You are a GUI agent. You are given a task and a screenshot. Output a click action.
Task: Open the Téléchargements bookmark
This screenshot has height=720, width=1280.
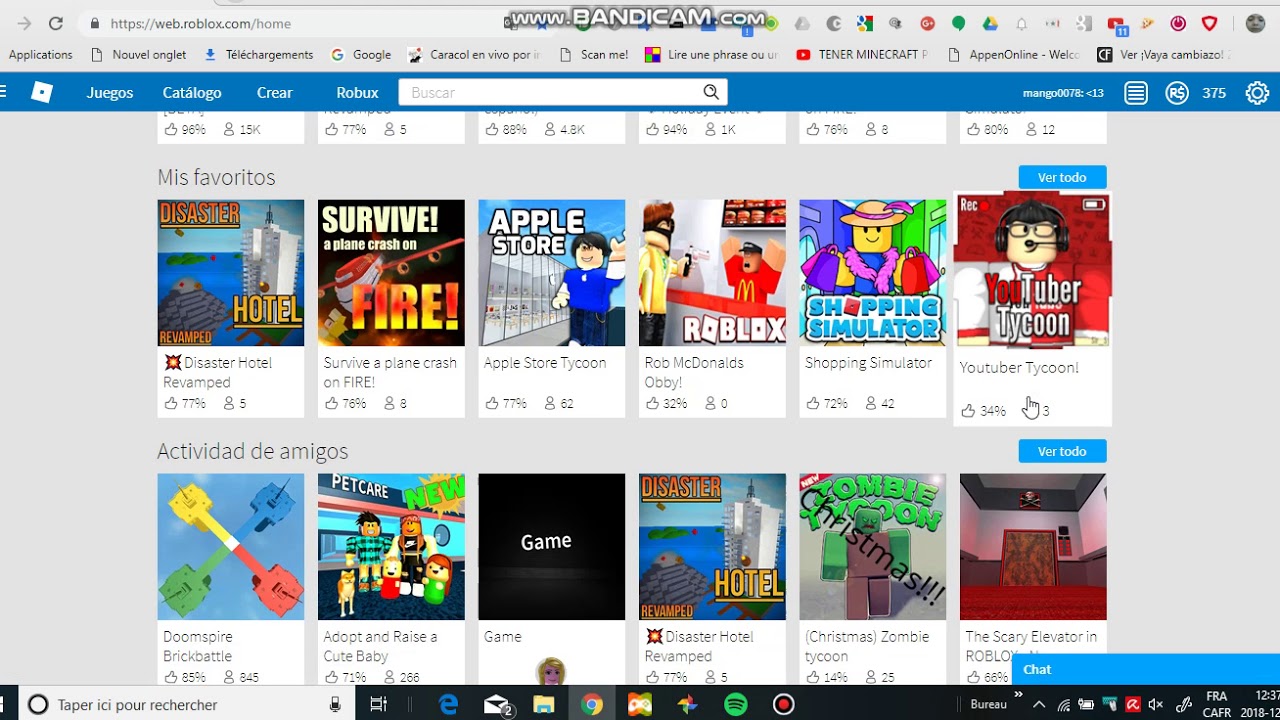point(259,54)
